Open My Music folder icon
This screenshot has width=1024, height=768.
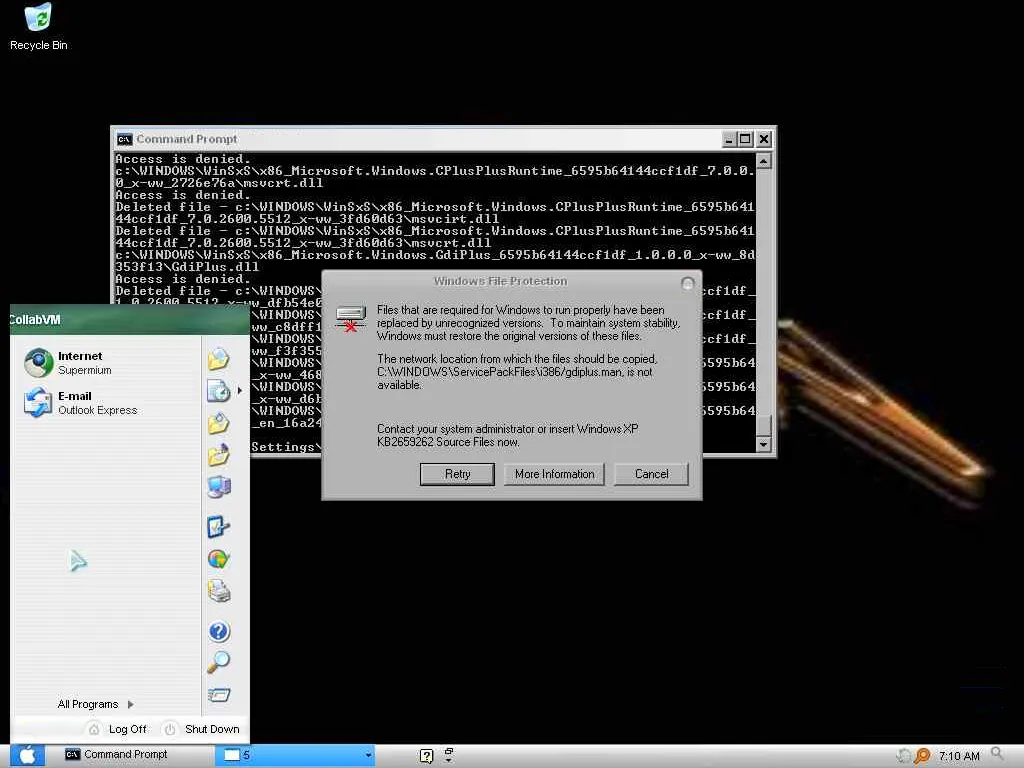click(218, 455)
